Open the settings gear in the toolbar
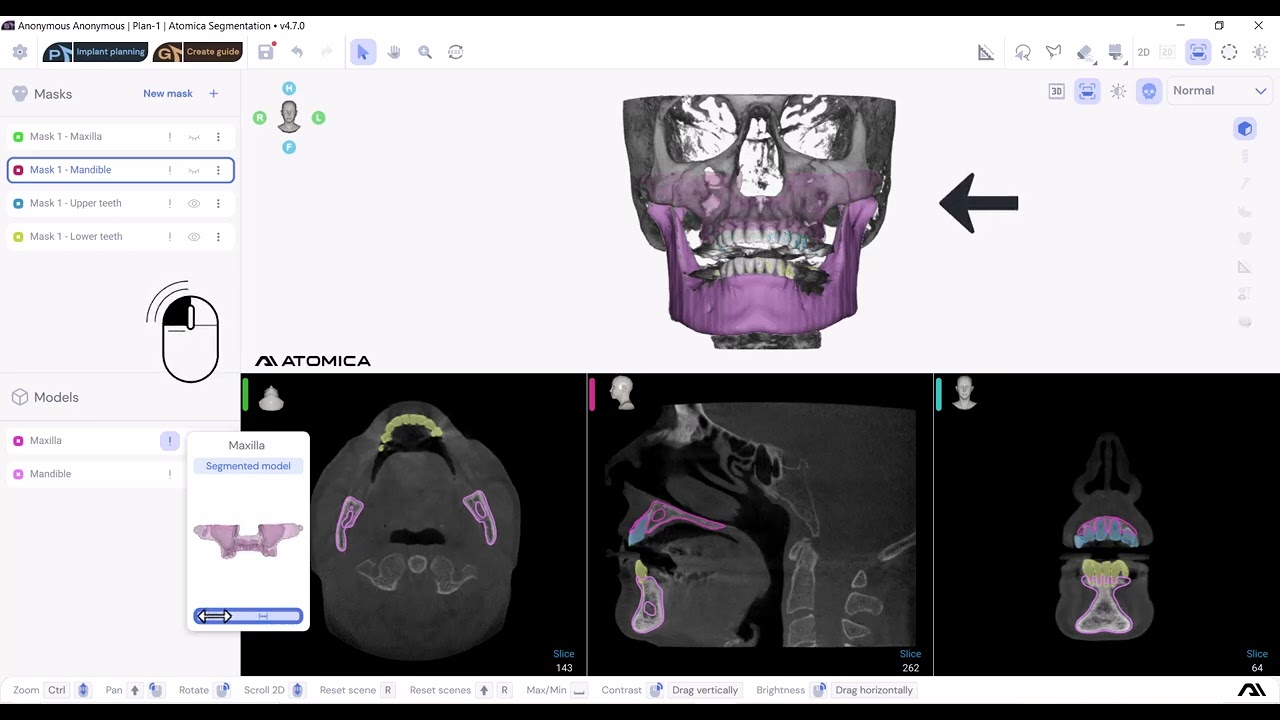 pyautogui.click(x=20, y=52)
